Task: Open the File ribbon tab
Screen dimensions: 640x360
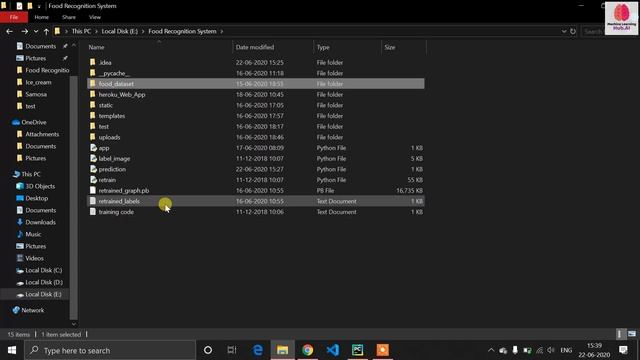Action: [x=14, y=17]
